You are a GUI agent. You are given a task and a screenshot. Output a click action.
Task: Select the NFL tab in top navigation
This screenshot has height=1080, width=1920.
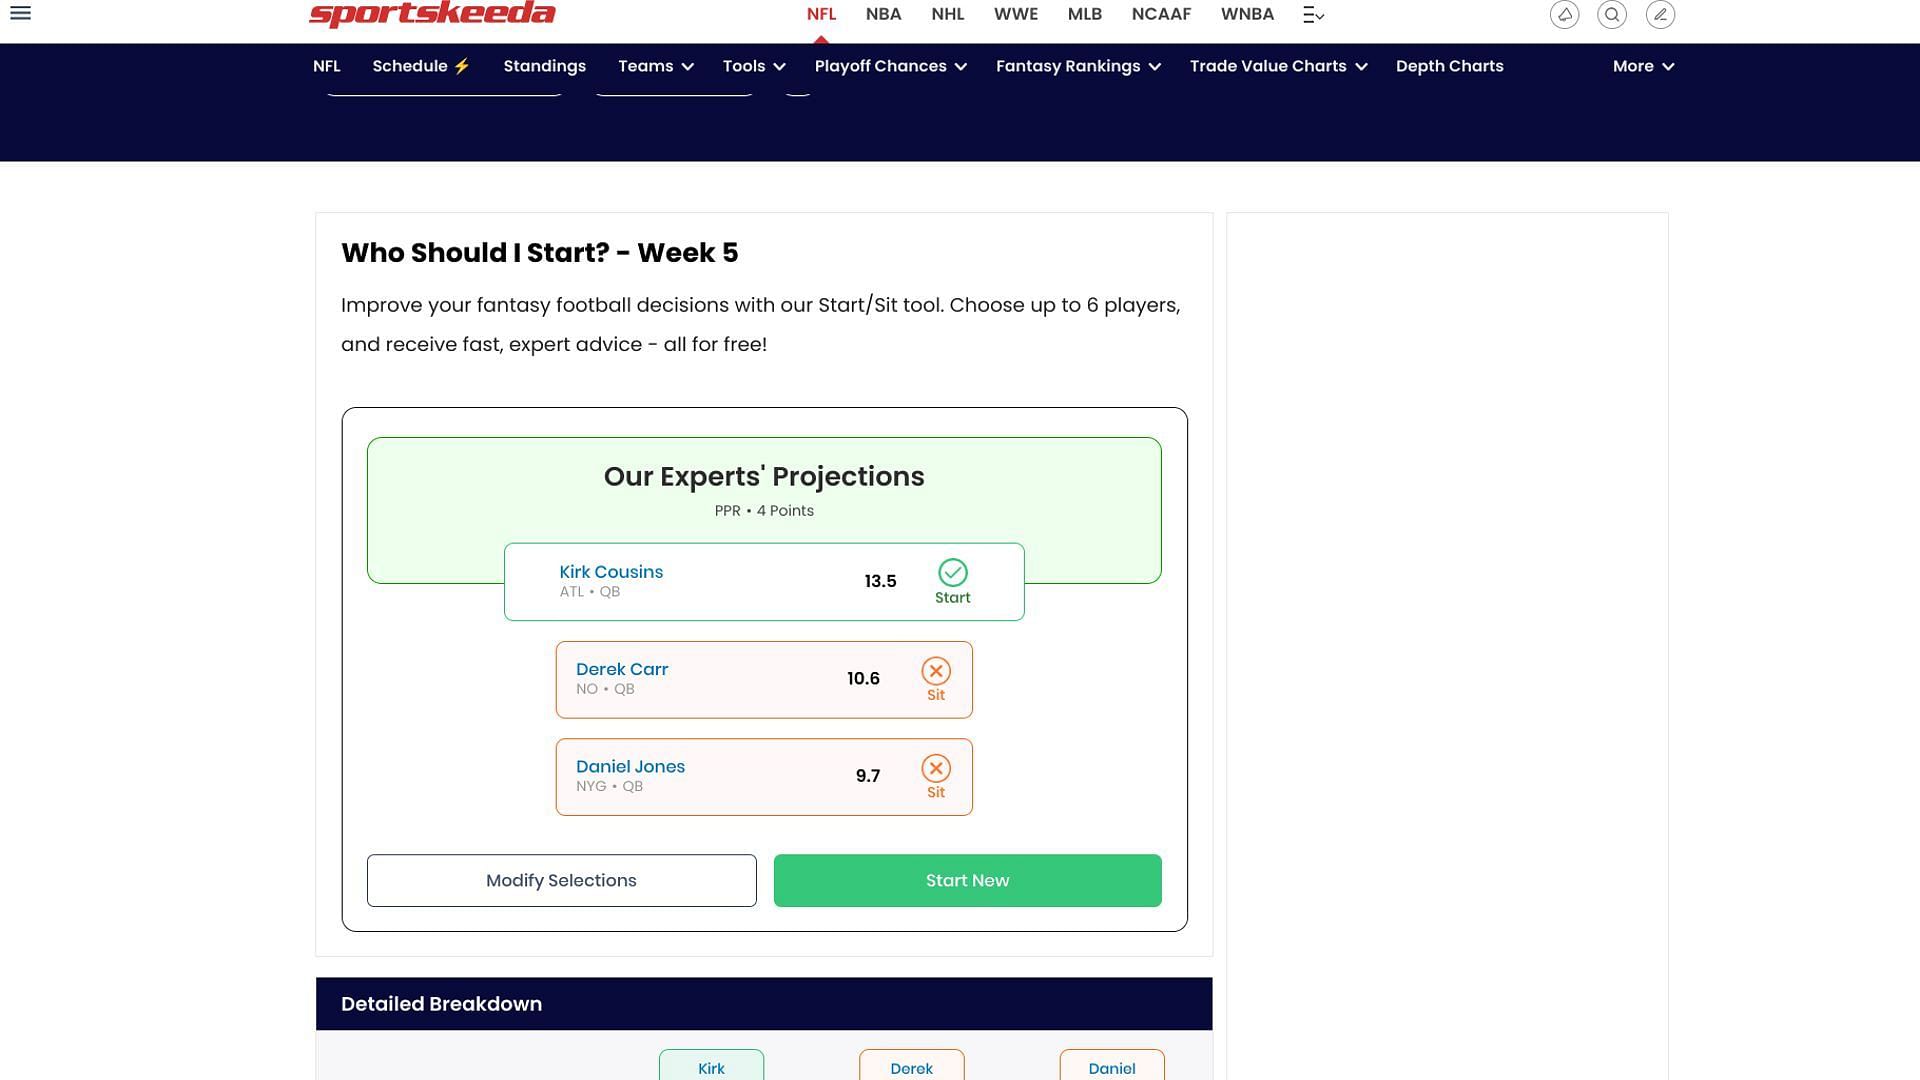[x=822, y=13]
